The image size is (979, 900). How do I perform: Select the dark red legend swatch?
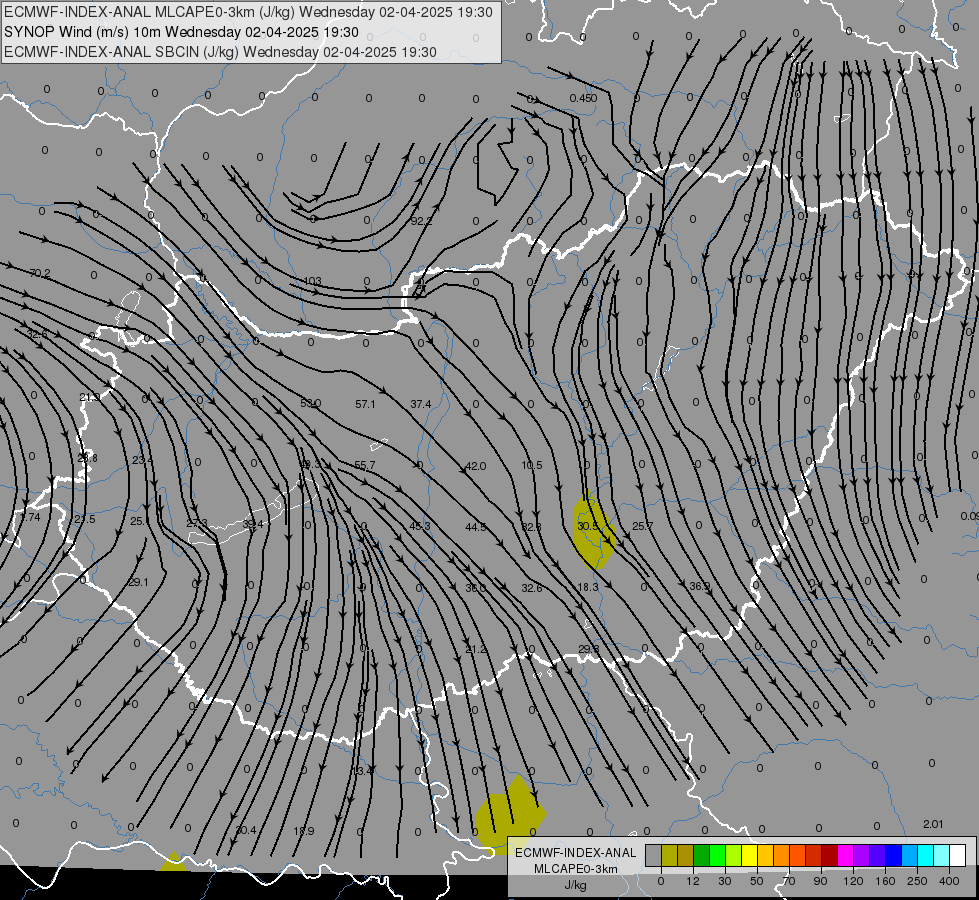(829, 855)
